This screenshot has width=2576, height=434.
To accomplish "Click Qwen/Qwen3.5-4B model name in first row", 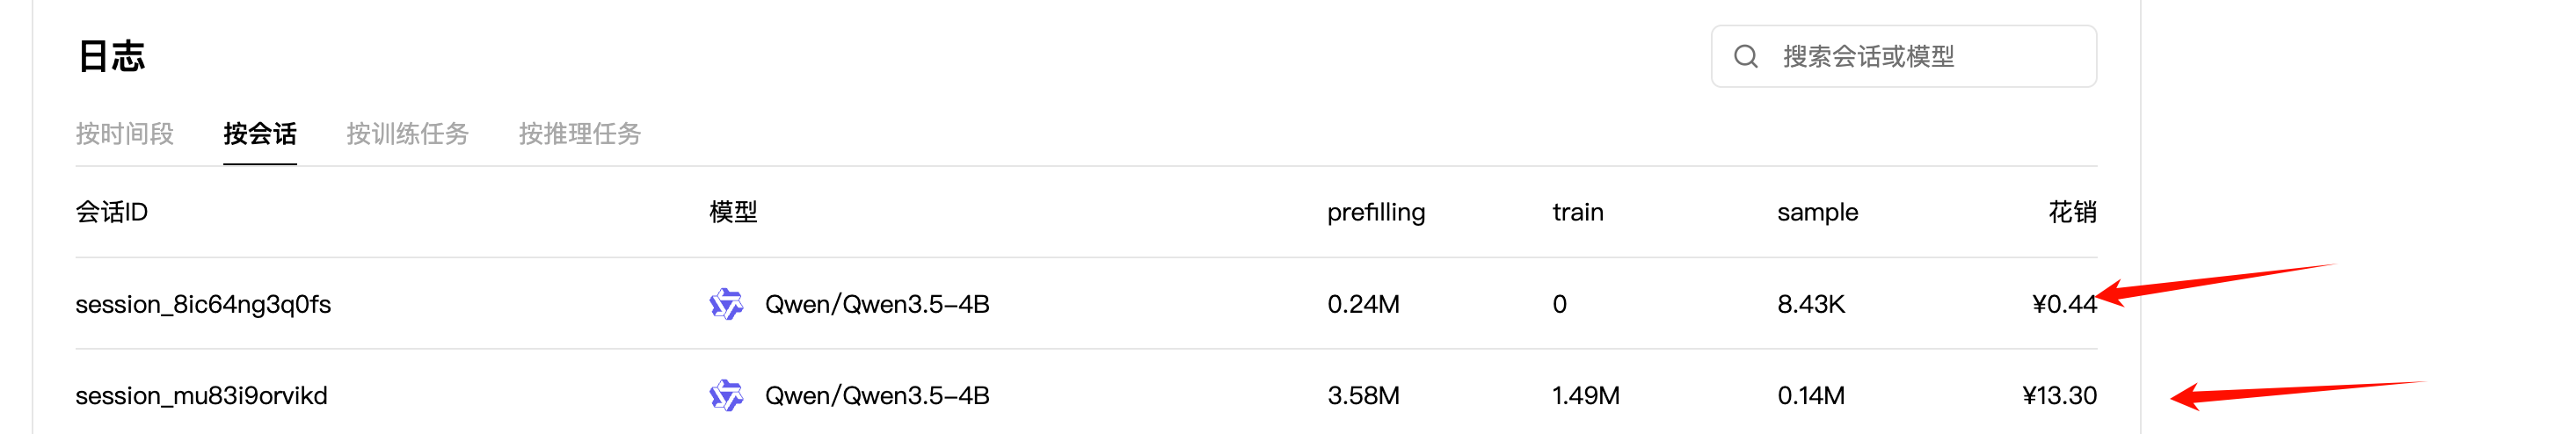I will (877, 304).
